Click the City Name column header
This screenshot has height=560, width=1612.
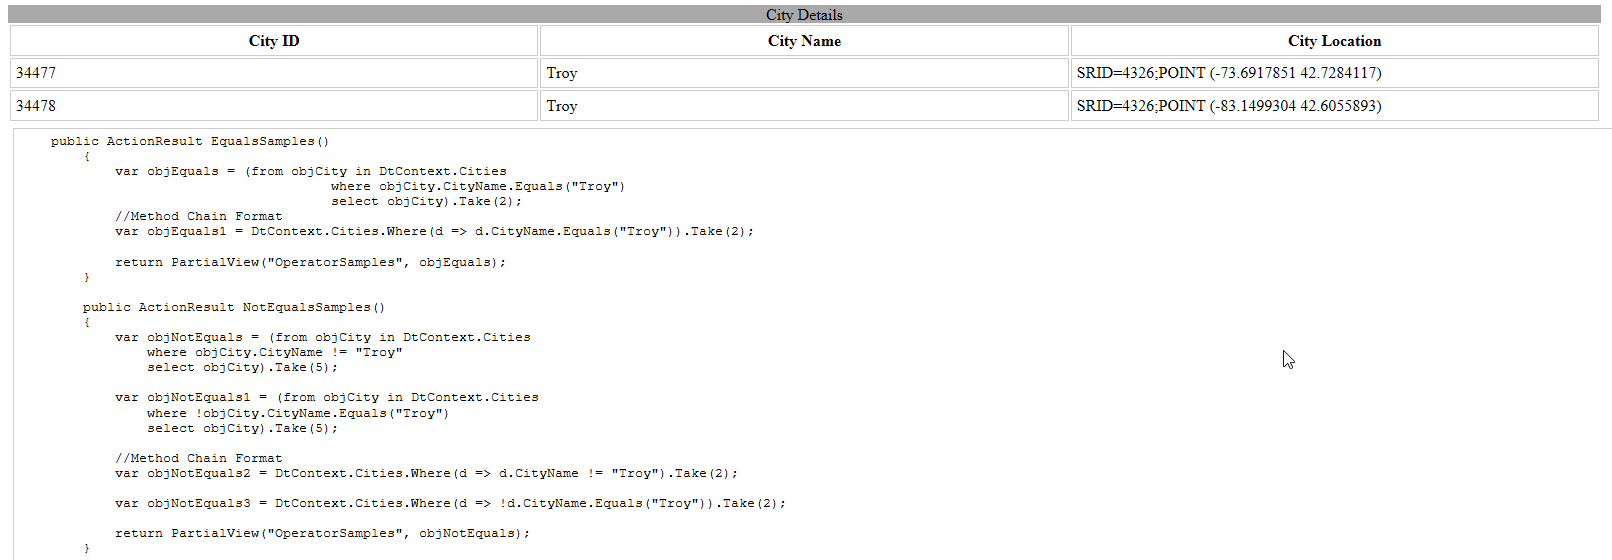pos(804,41)
